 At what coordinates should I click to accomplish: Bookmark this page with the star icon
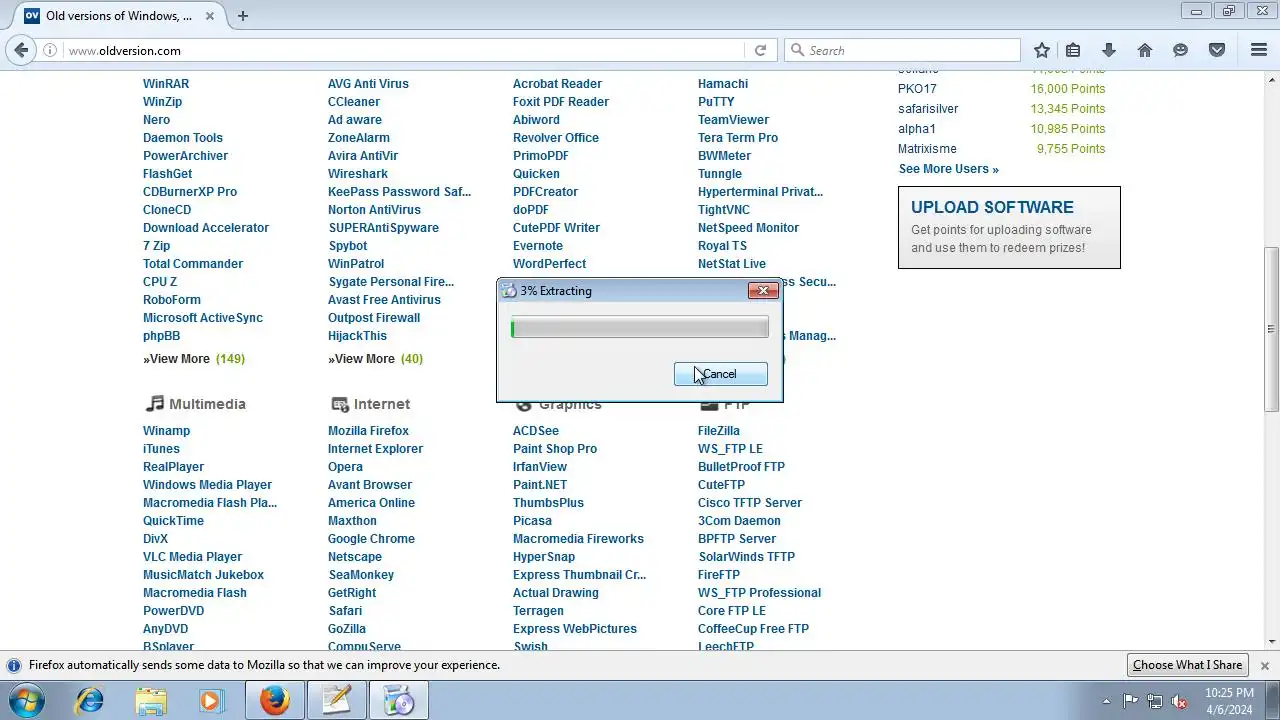point(1042,50)
